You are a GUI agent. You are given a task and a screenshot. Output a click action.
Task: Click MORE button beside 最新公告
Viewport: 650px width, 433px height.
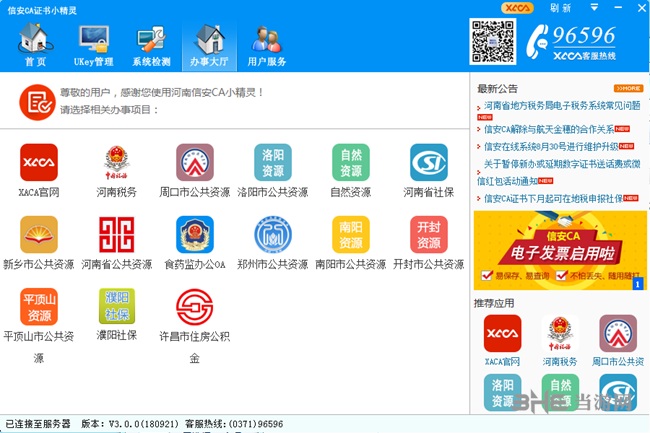point(628,88)
